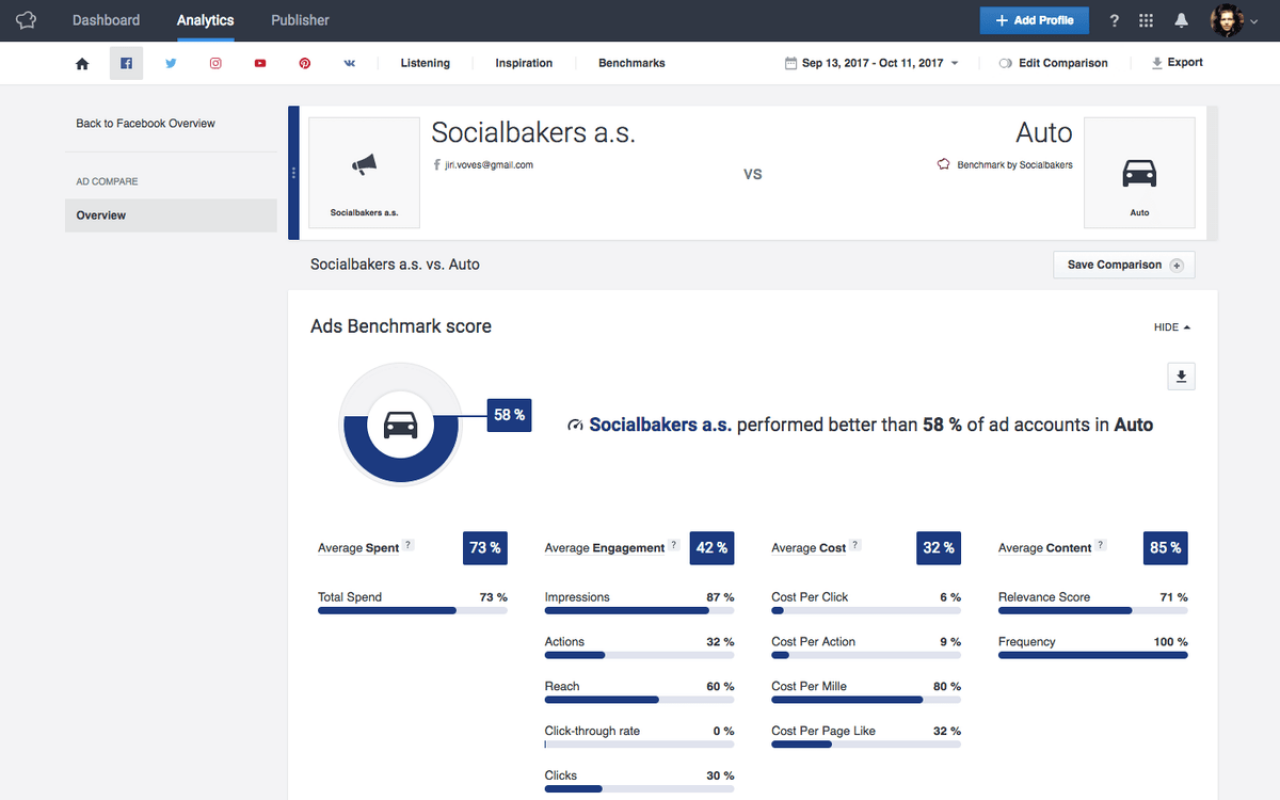
Task: Open the date range dropdown
Action: [872, 63]
